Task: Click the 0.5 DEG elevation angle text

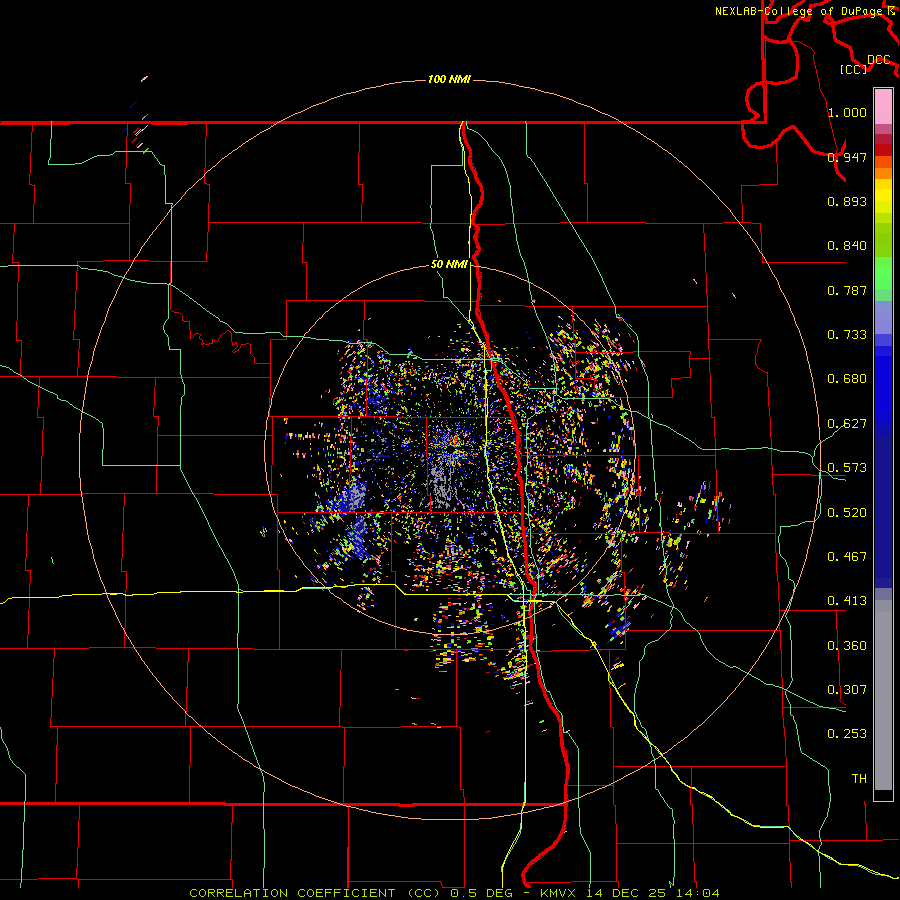Action: 484,893
